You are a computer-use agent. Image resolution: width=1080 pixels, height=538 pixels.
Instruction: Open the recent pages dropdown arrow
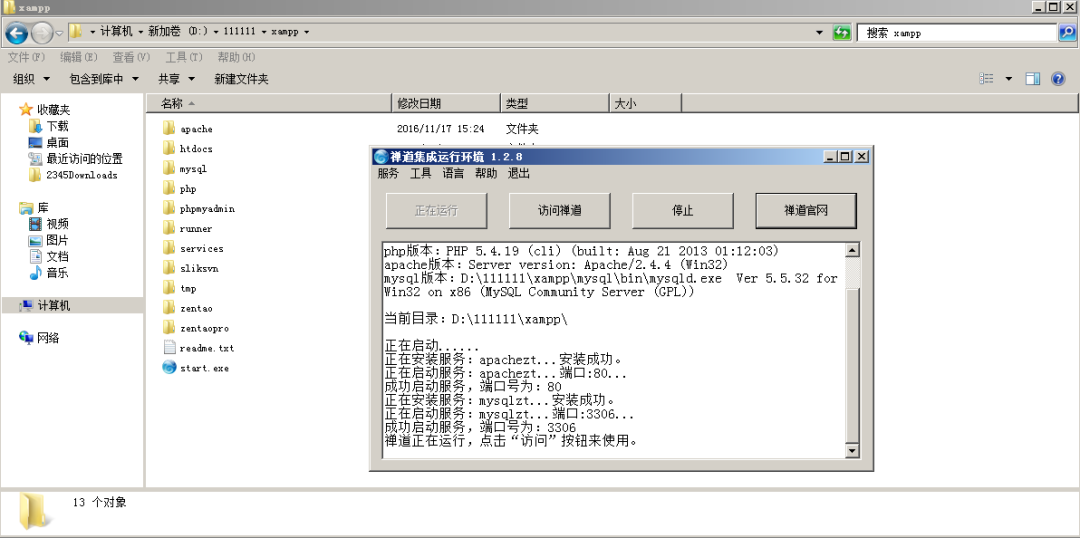tap(59, 32)
